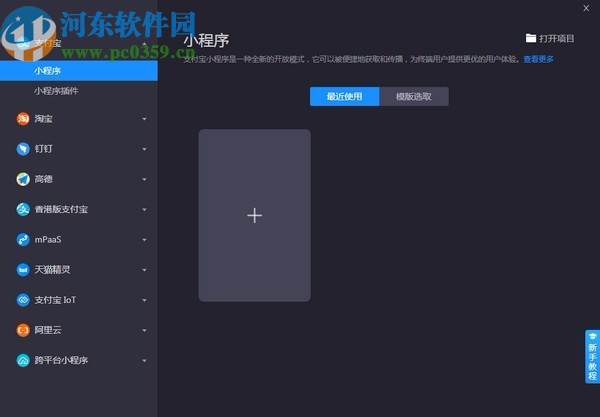The height and width of the screenshot is (417, 600).
Task: Expand the 钉钉 section arrow
Action: [x=144, y=149]
